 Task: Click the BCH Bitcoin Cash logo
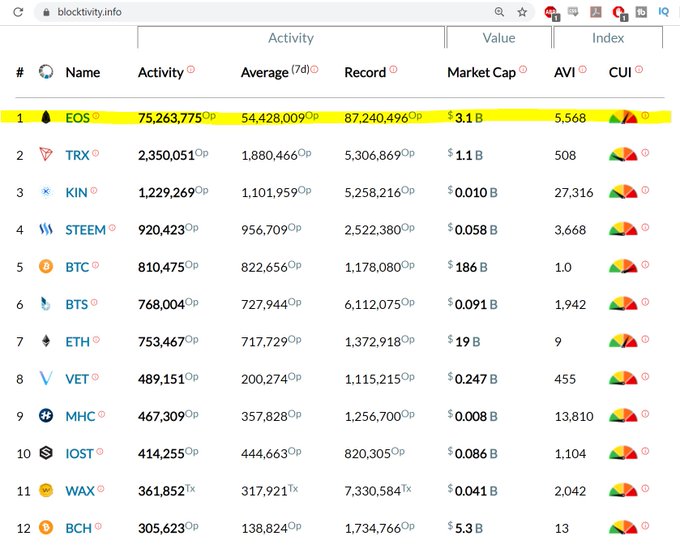point(46,527)
